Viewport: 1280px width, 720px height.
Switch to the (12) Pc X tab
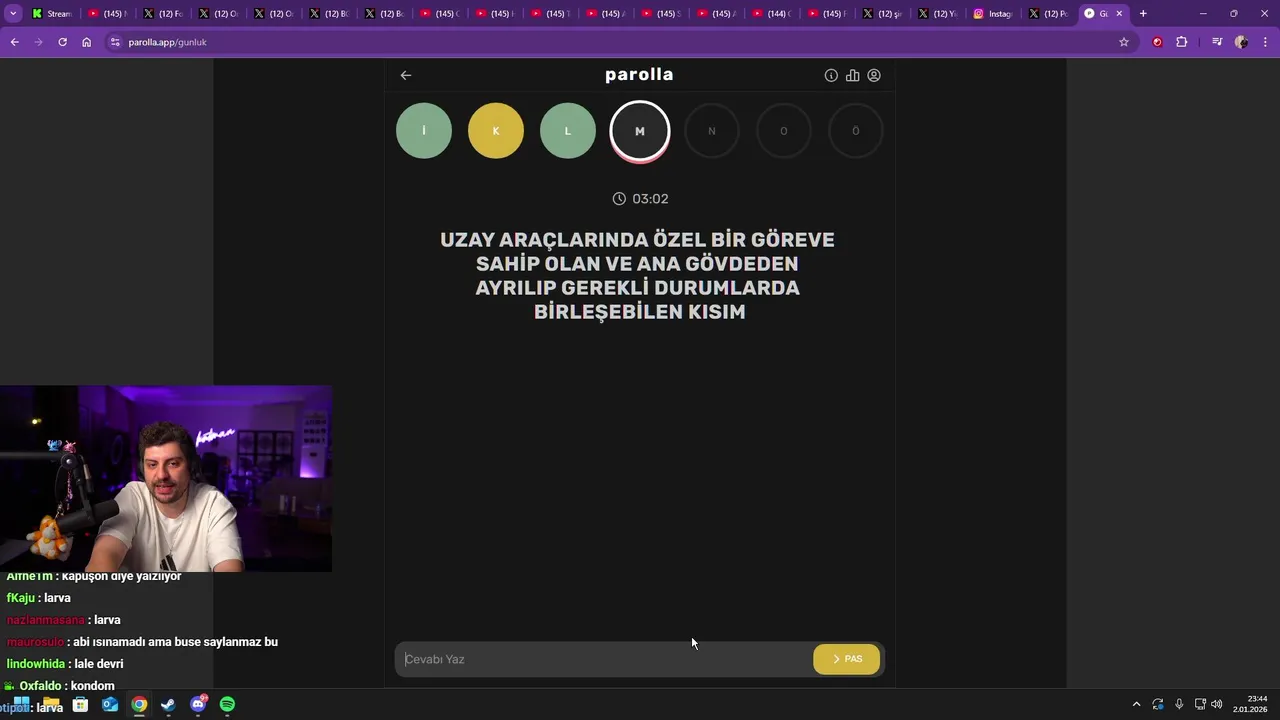[1048, 14]
